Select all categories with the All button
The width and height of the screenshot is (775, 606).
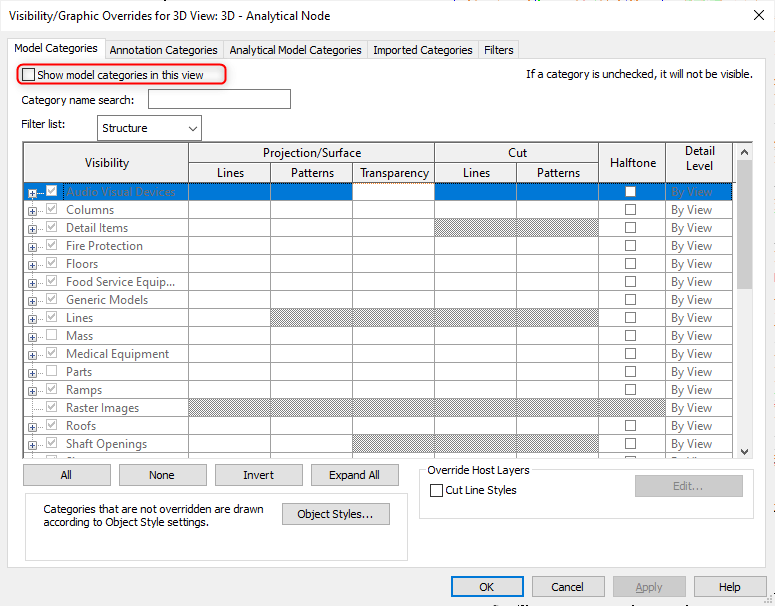click(66, 475)
